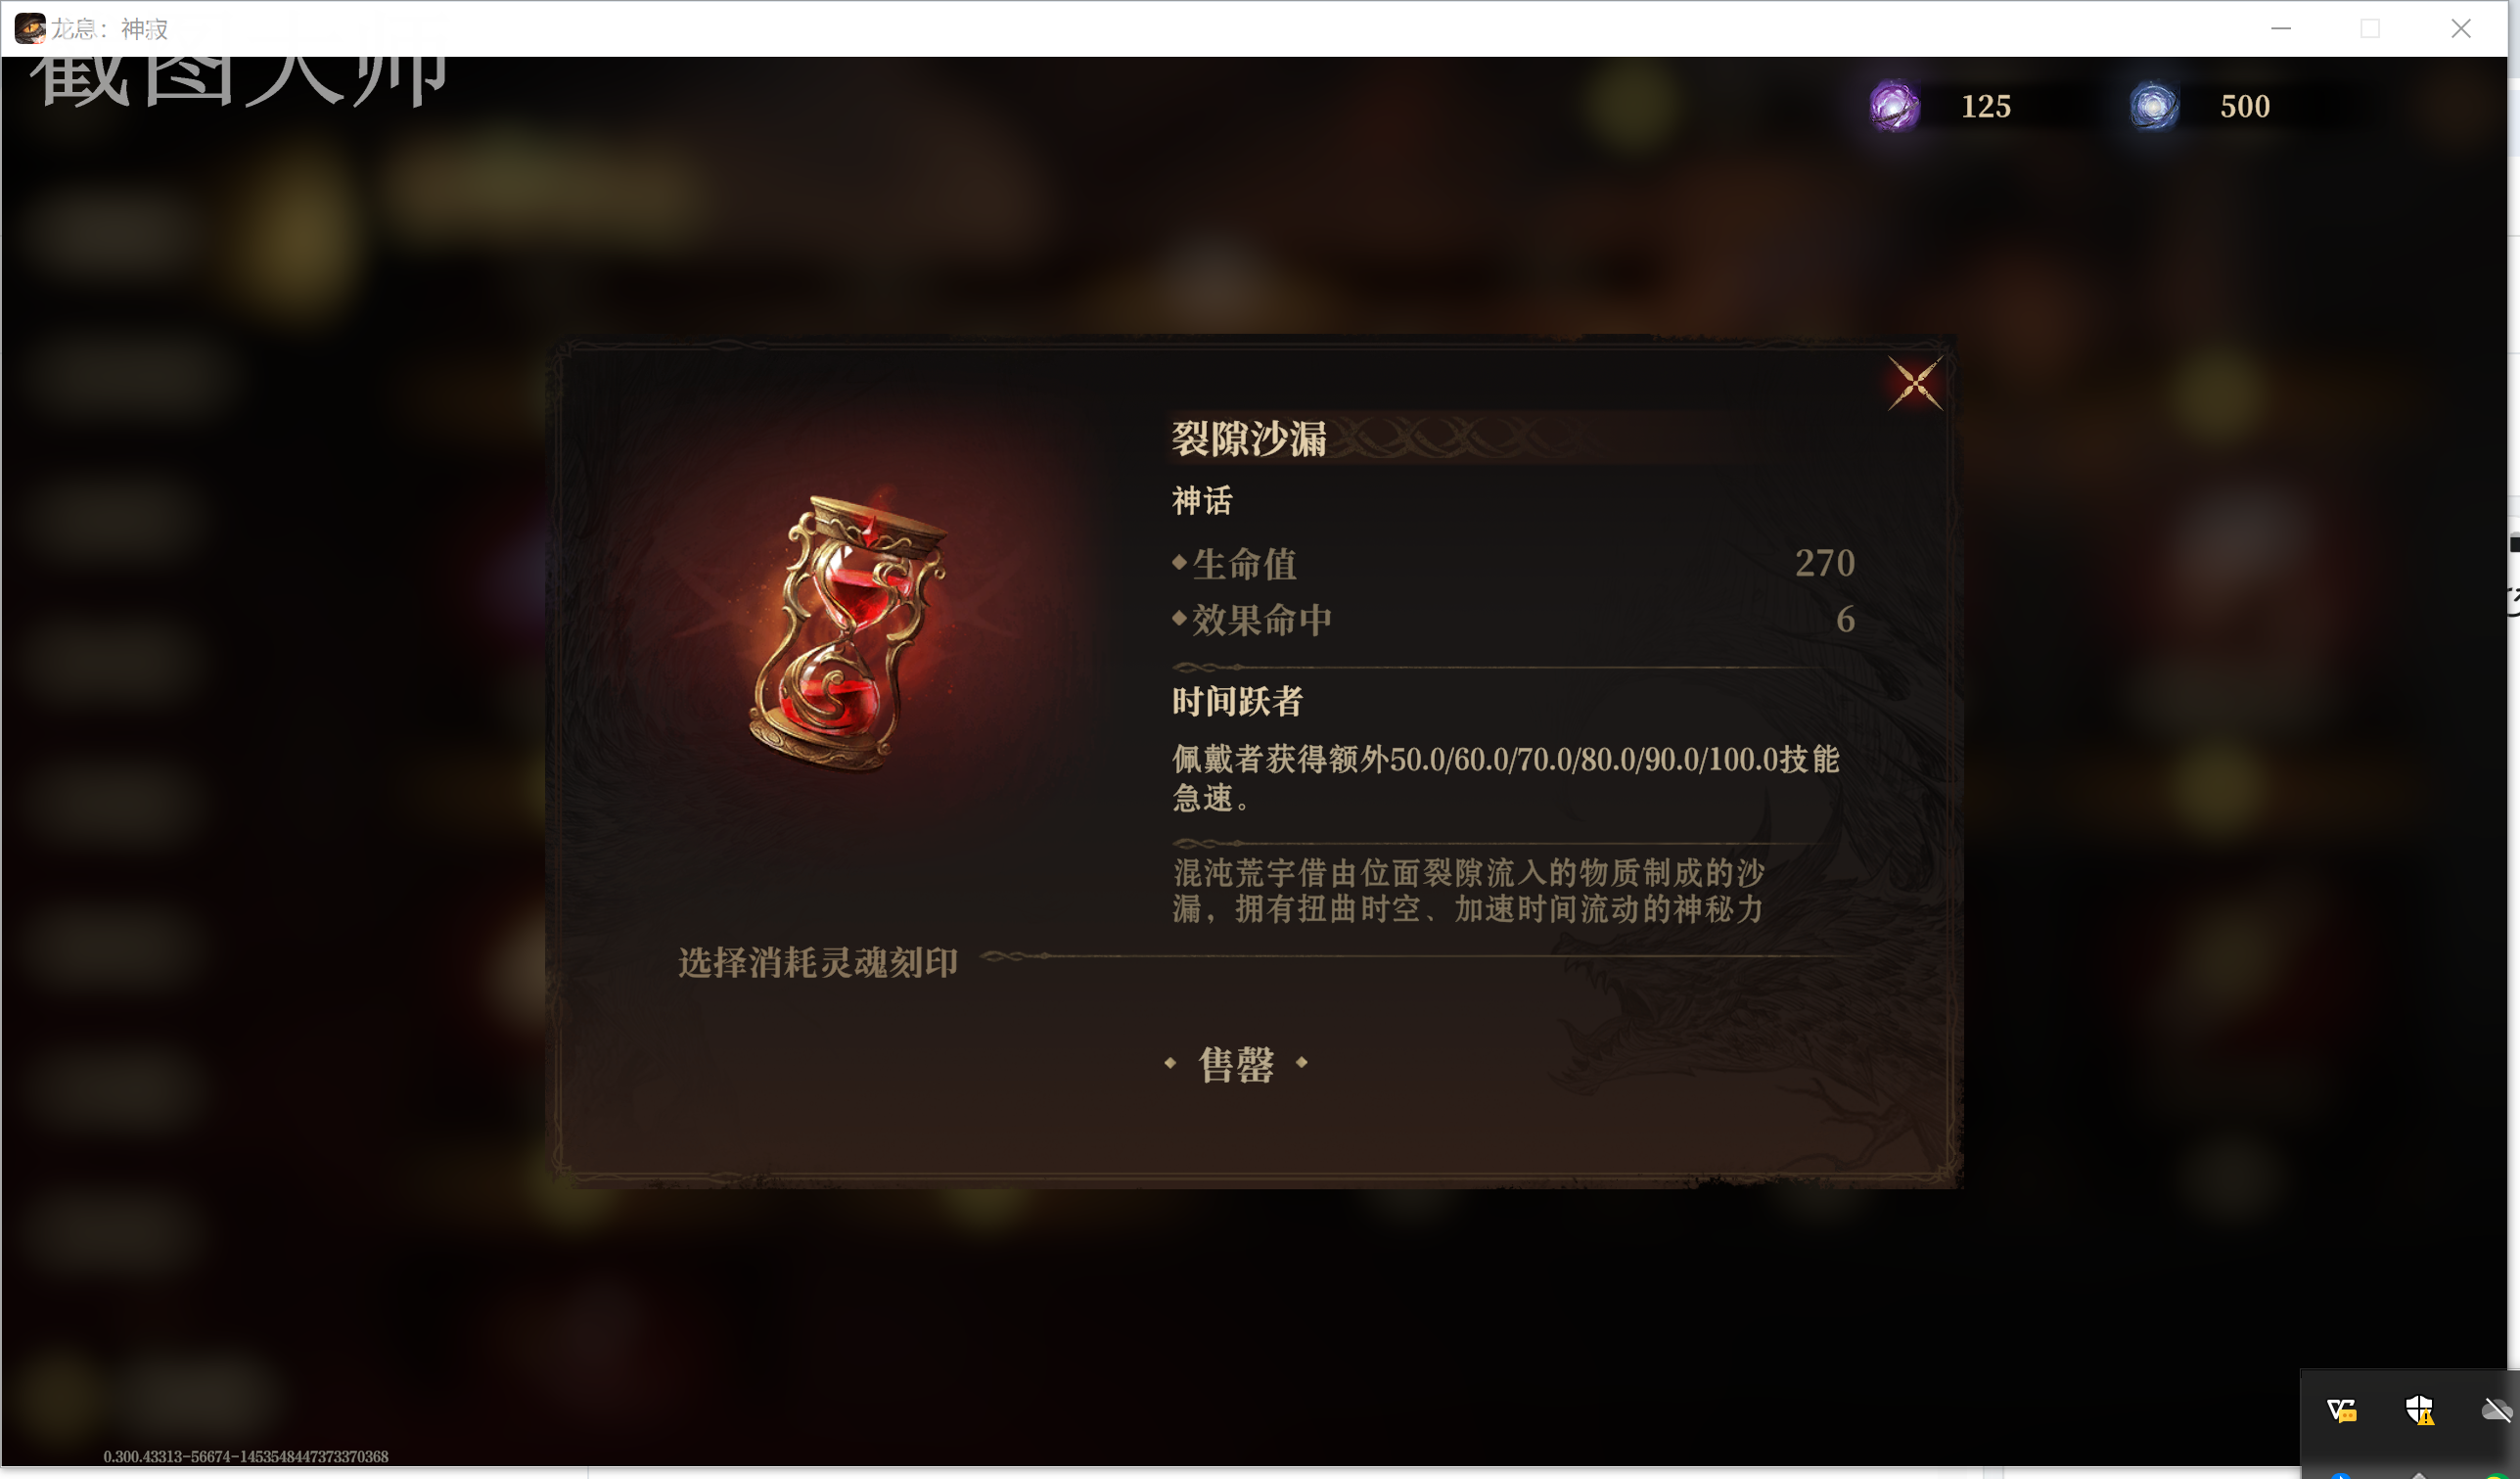Click the blue swirl currency icon
Screen dimensions: 2520x1479
[x=2153, y=106]
